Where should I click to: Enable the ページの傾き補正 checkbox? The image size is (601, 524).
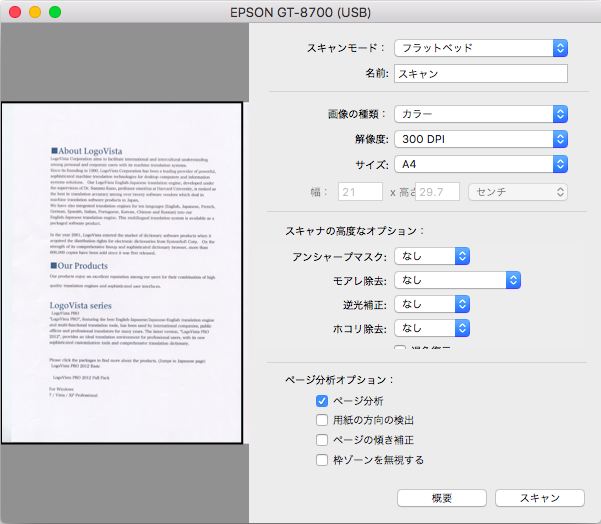322,440
